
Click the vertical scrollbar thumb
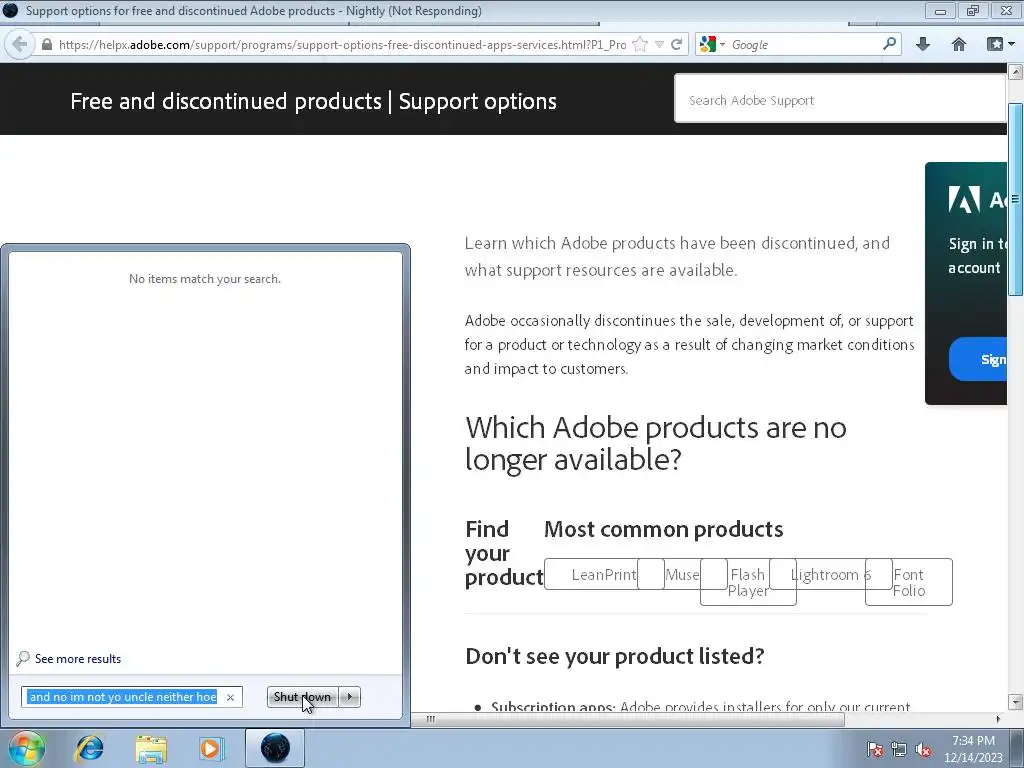tap(1016, 199)
